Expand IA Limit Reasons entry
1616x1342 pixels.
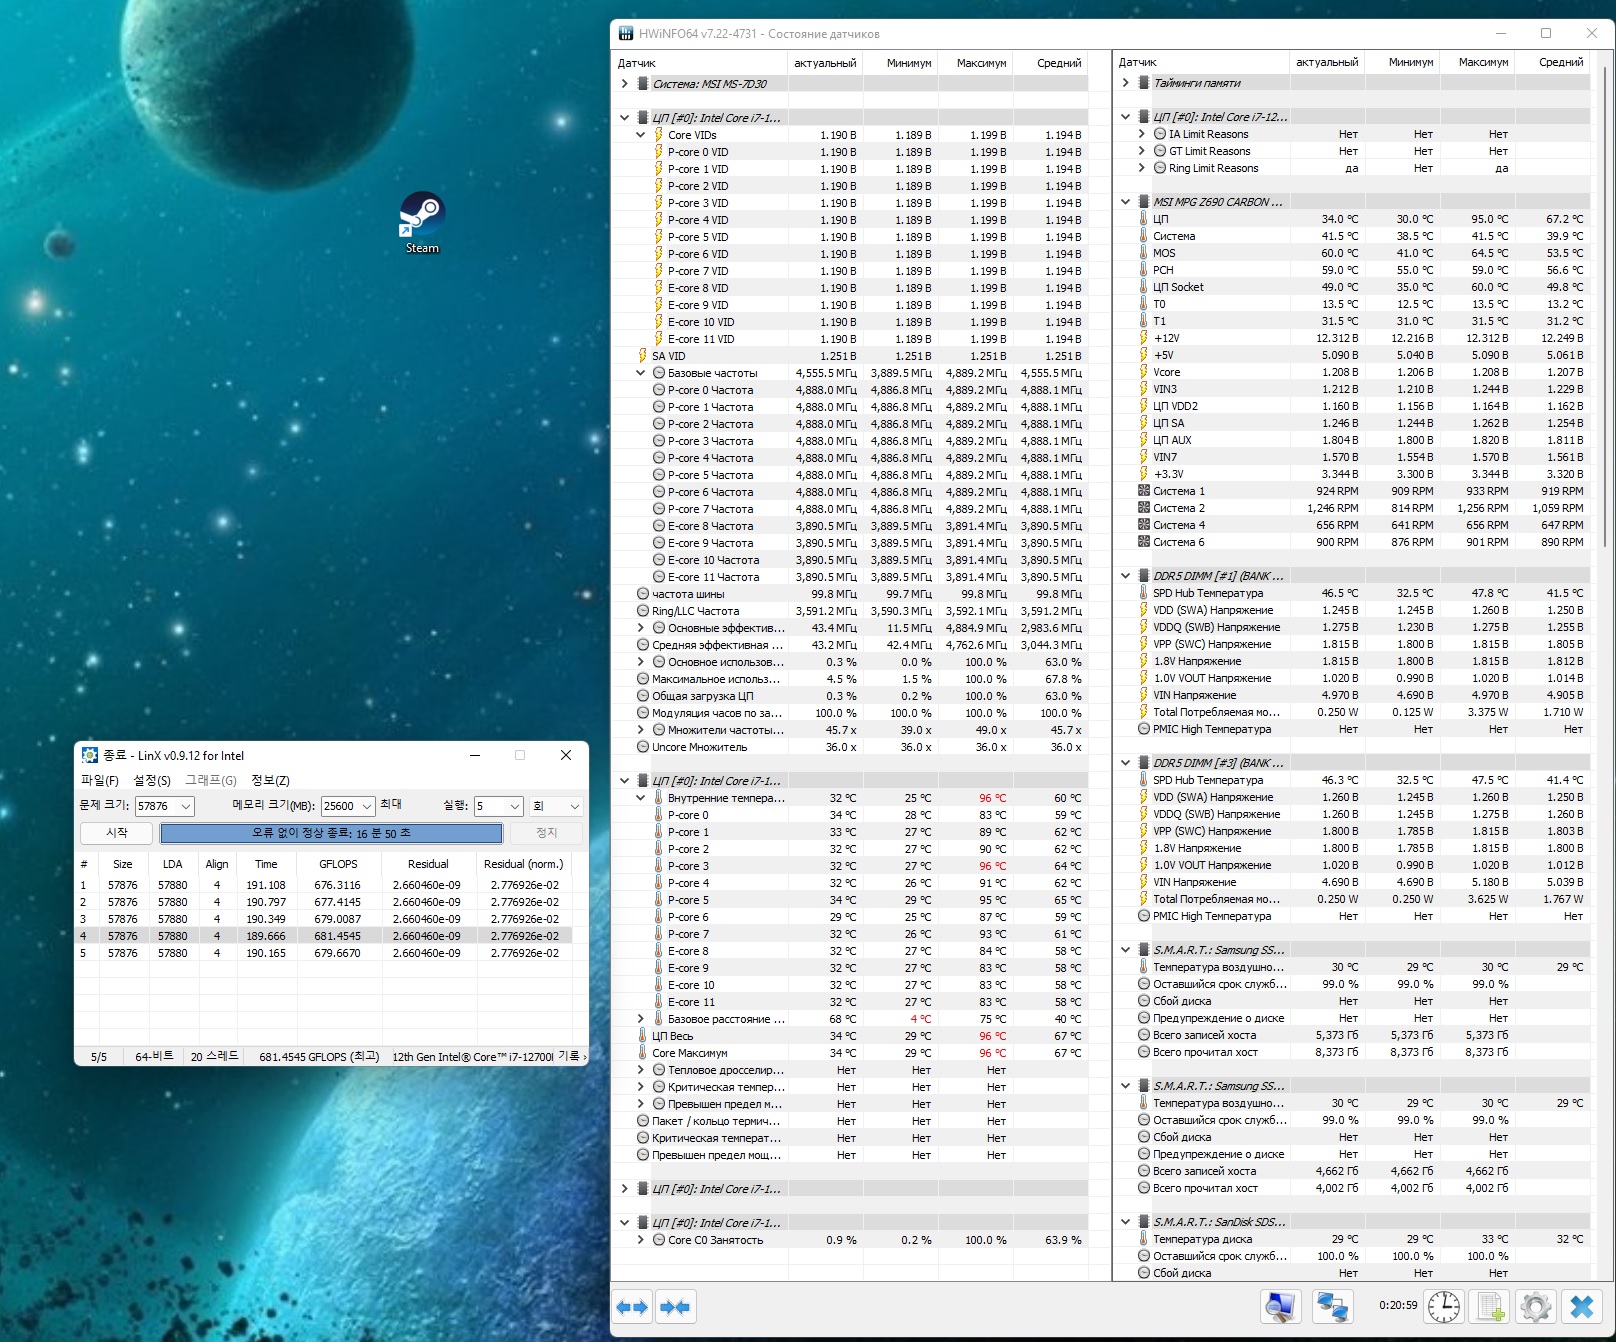coord(1142,134)
